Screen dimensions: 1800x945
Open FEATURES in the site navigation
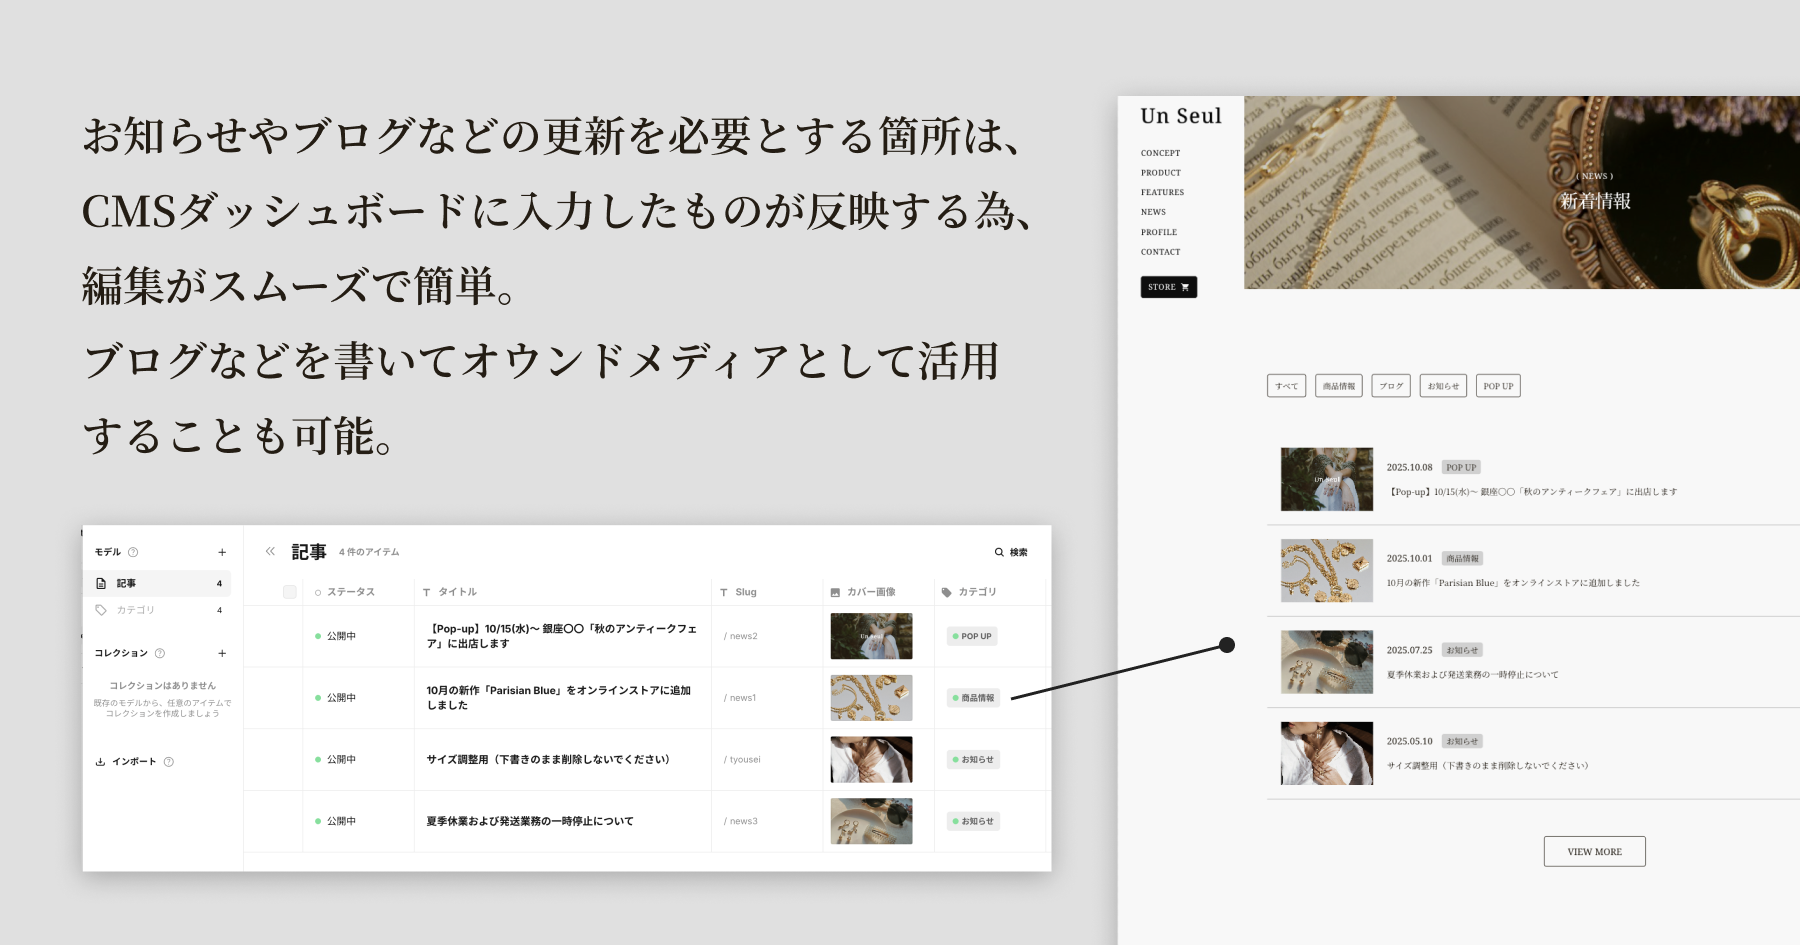coord(1162,192)
